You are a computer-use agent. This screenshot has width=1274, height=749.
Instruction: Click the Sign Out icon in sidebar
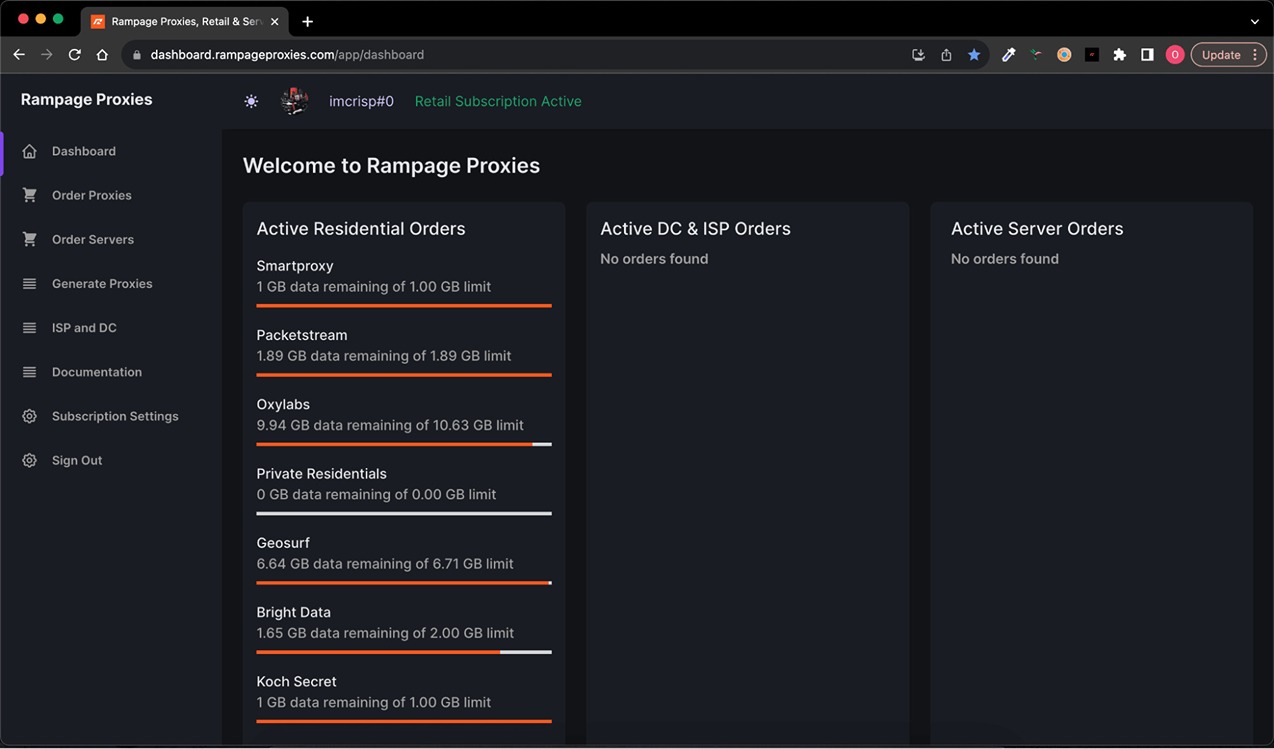pyautogui.click(x=30, y=460)
